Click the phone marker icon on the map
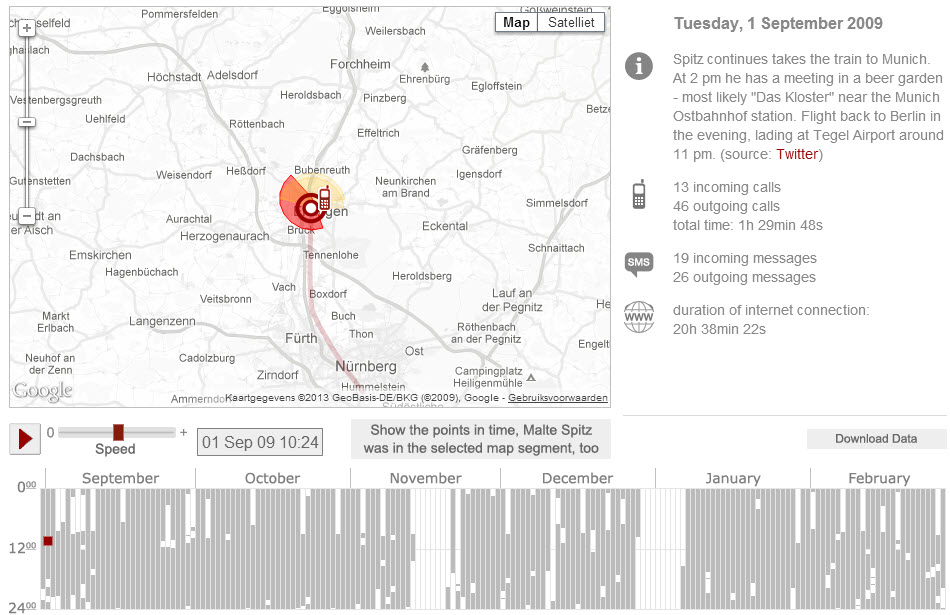This screenshot has height=615, width=950. [x=324, y=198]
